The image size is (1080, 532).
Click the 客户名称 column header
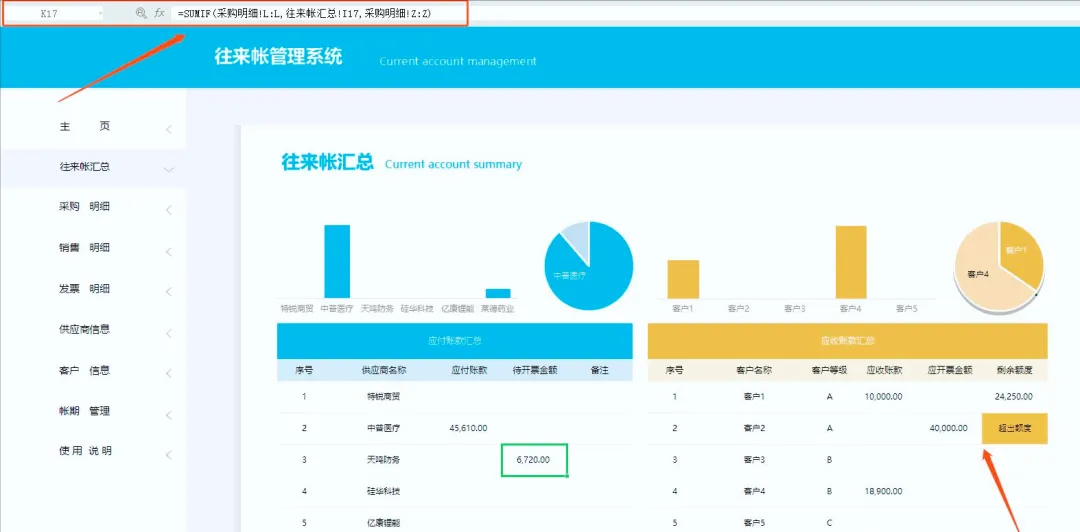click(x=754, y=370)
